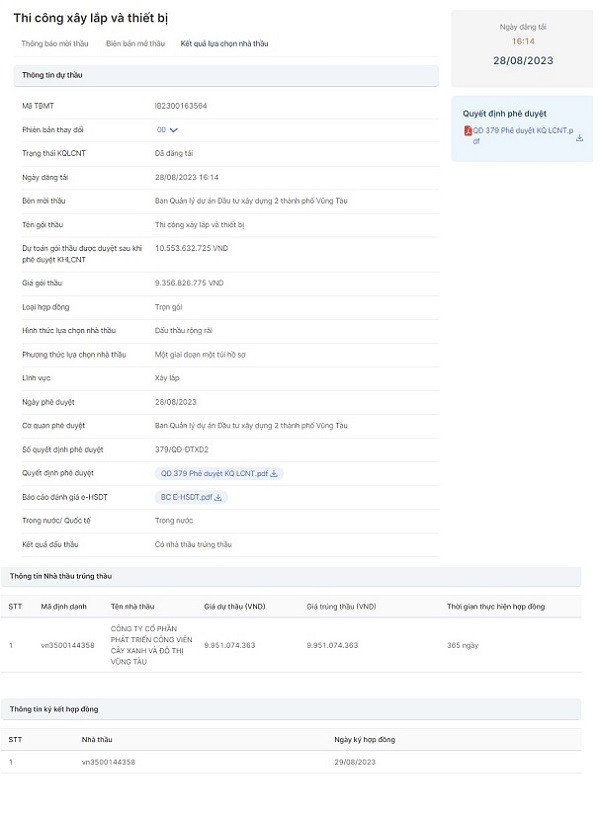600x816 pixels.
Task: Collapse Thông tin Nhà thầu trúng thầu header
Action: point(290,577)
